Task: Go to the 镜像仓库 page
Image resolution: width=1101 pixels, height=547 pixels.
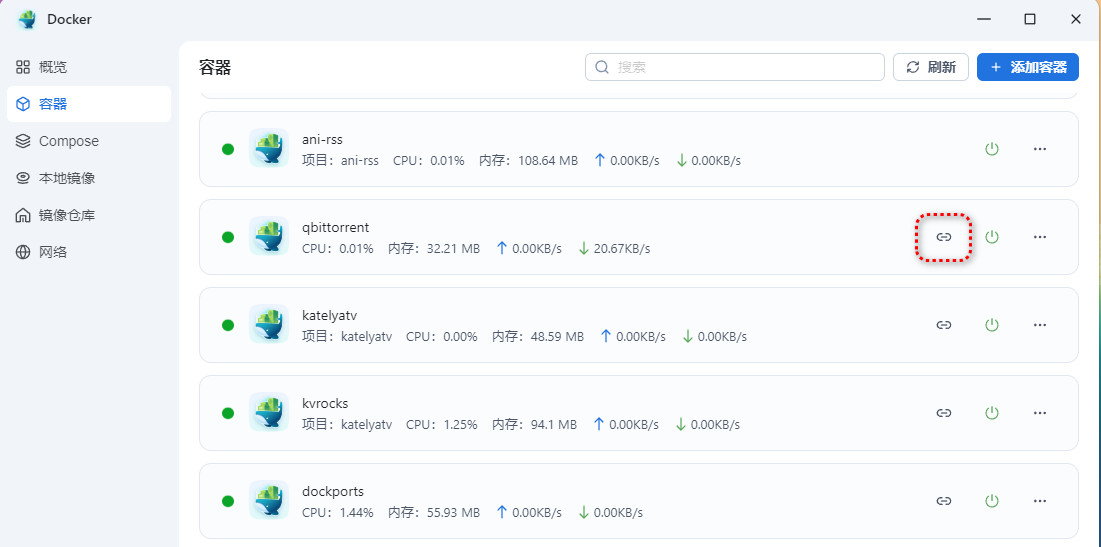Action: pos(67,215)
